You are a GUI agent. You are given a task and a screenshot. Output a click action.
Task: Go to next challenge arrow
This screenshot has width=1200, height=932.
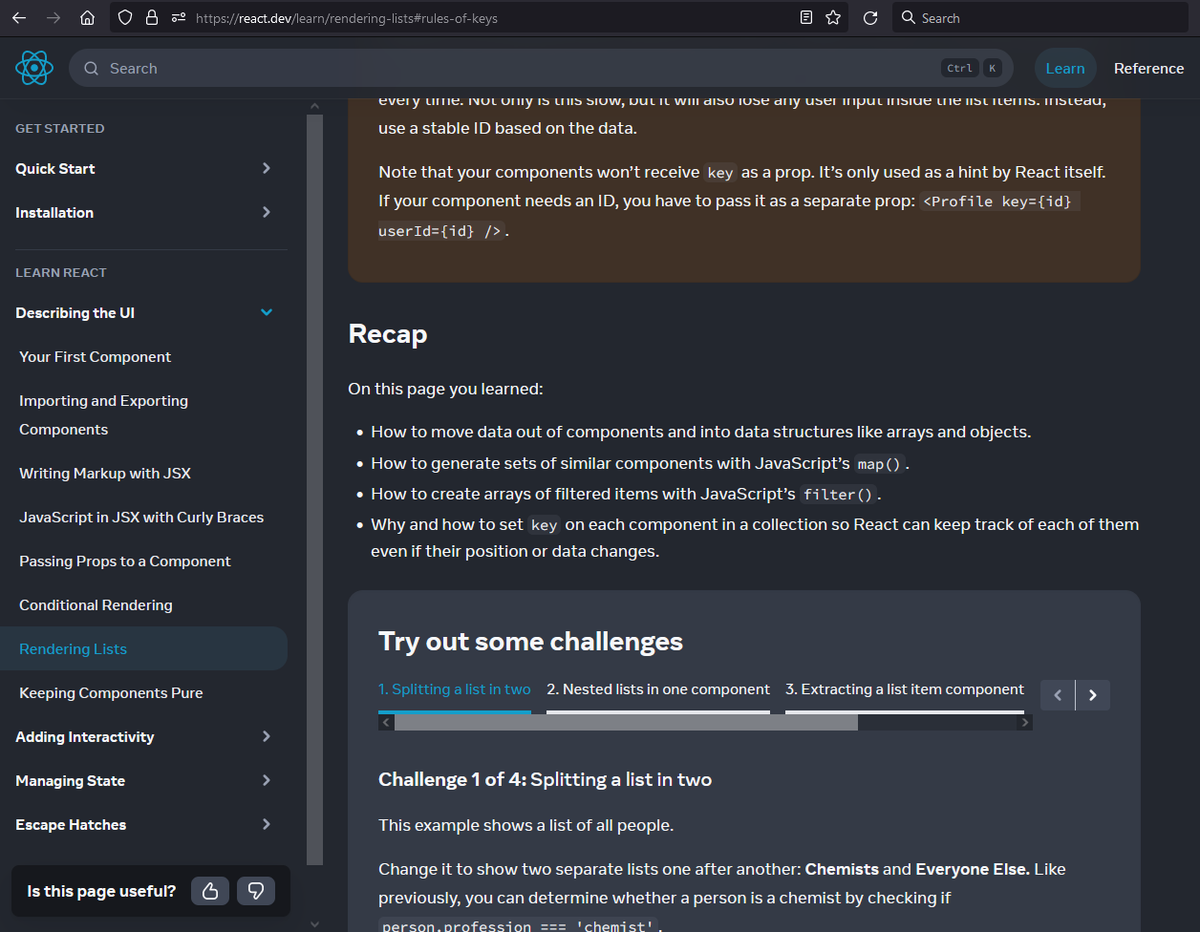click(x=1093, y=695)
